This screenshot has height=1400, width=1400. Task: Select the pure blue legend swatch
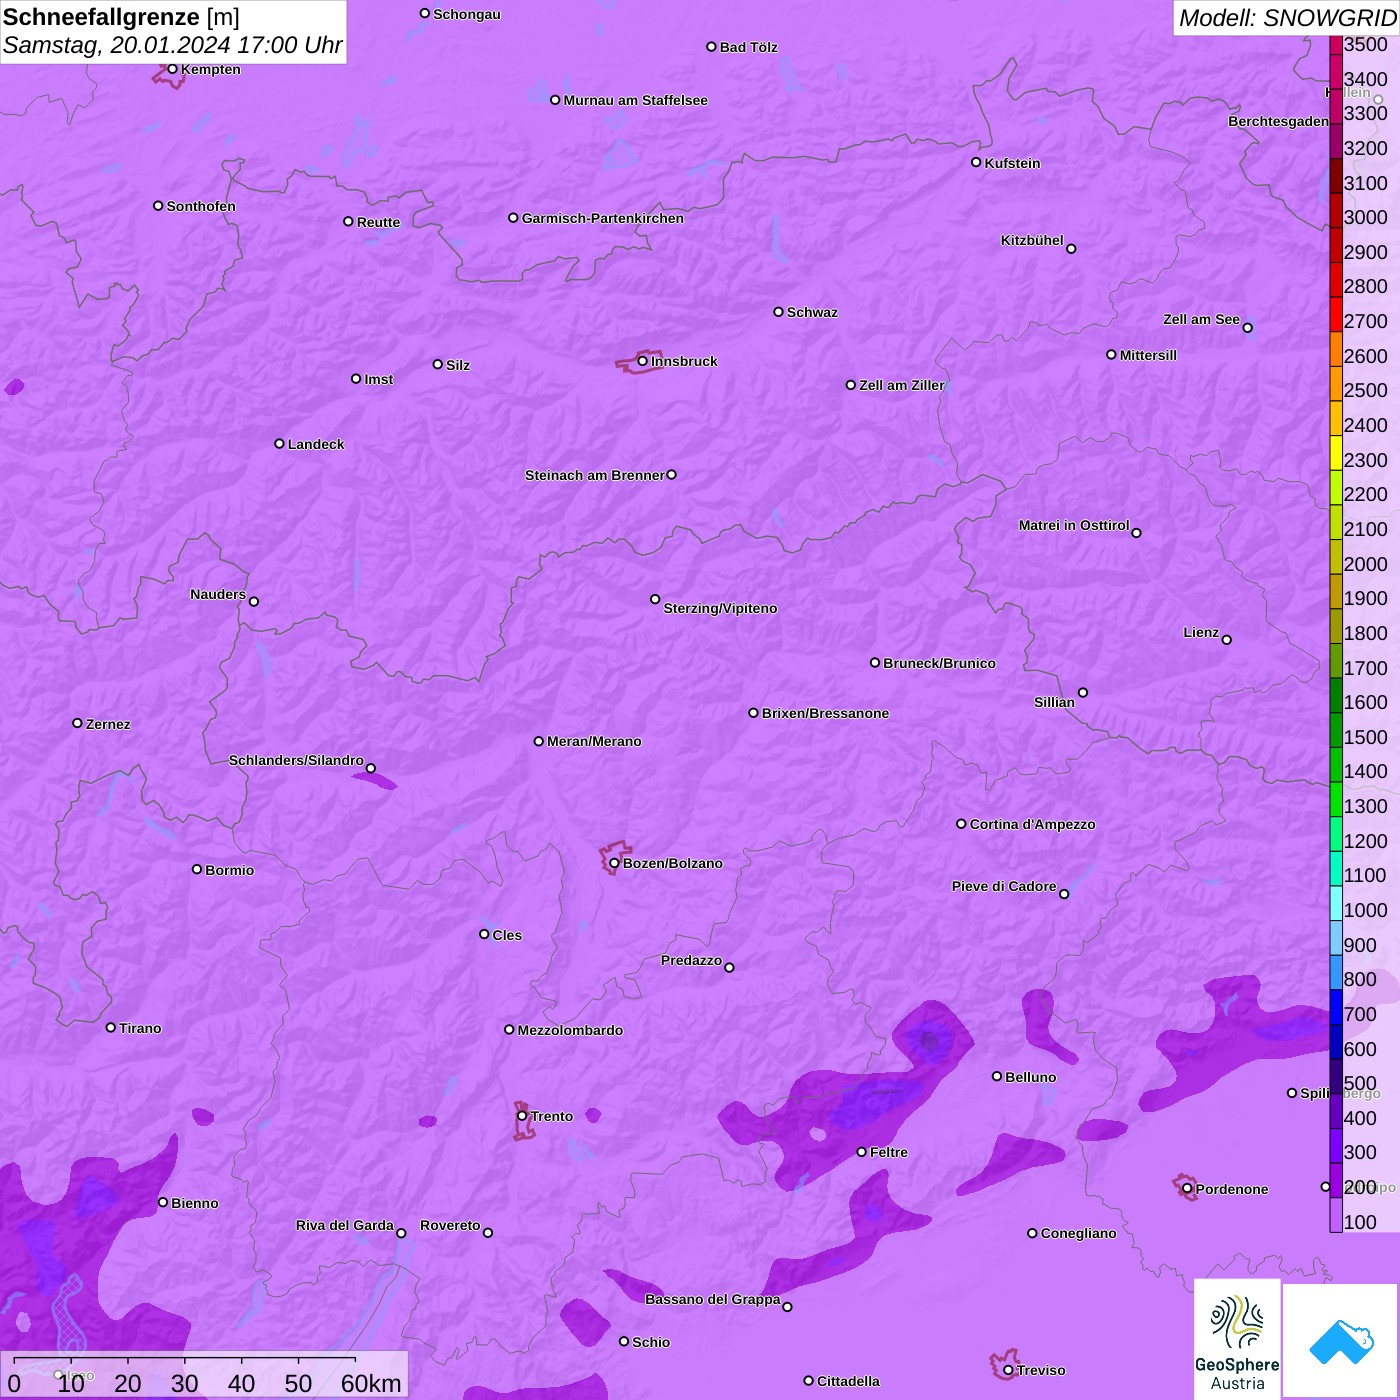[1336, 1006]
